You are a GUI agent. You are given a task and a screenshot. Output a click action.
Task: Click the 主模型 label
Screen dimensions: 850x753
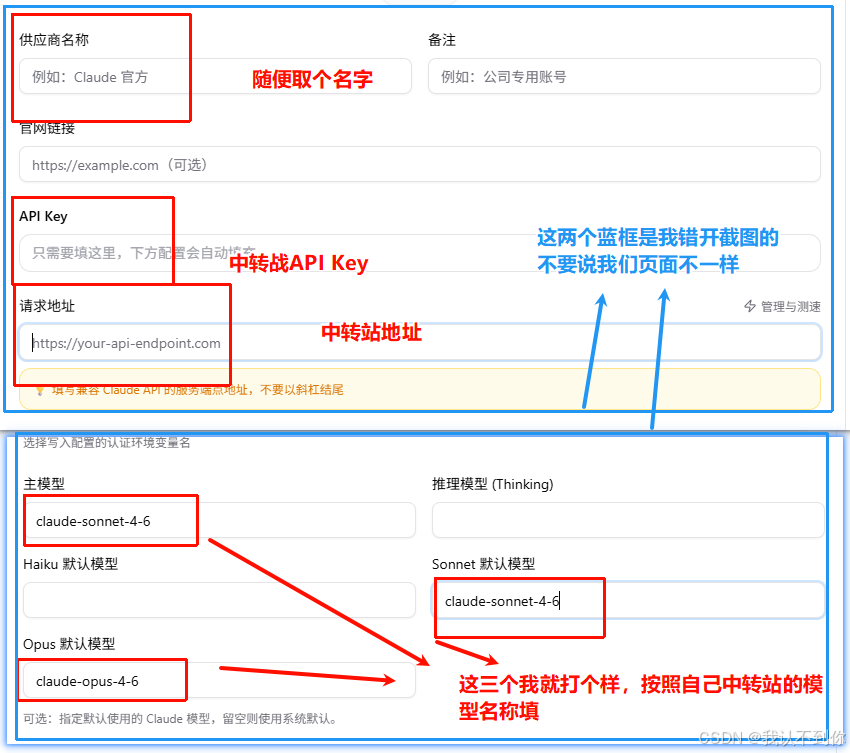pyautogui.click(x=44, y=484)
